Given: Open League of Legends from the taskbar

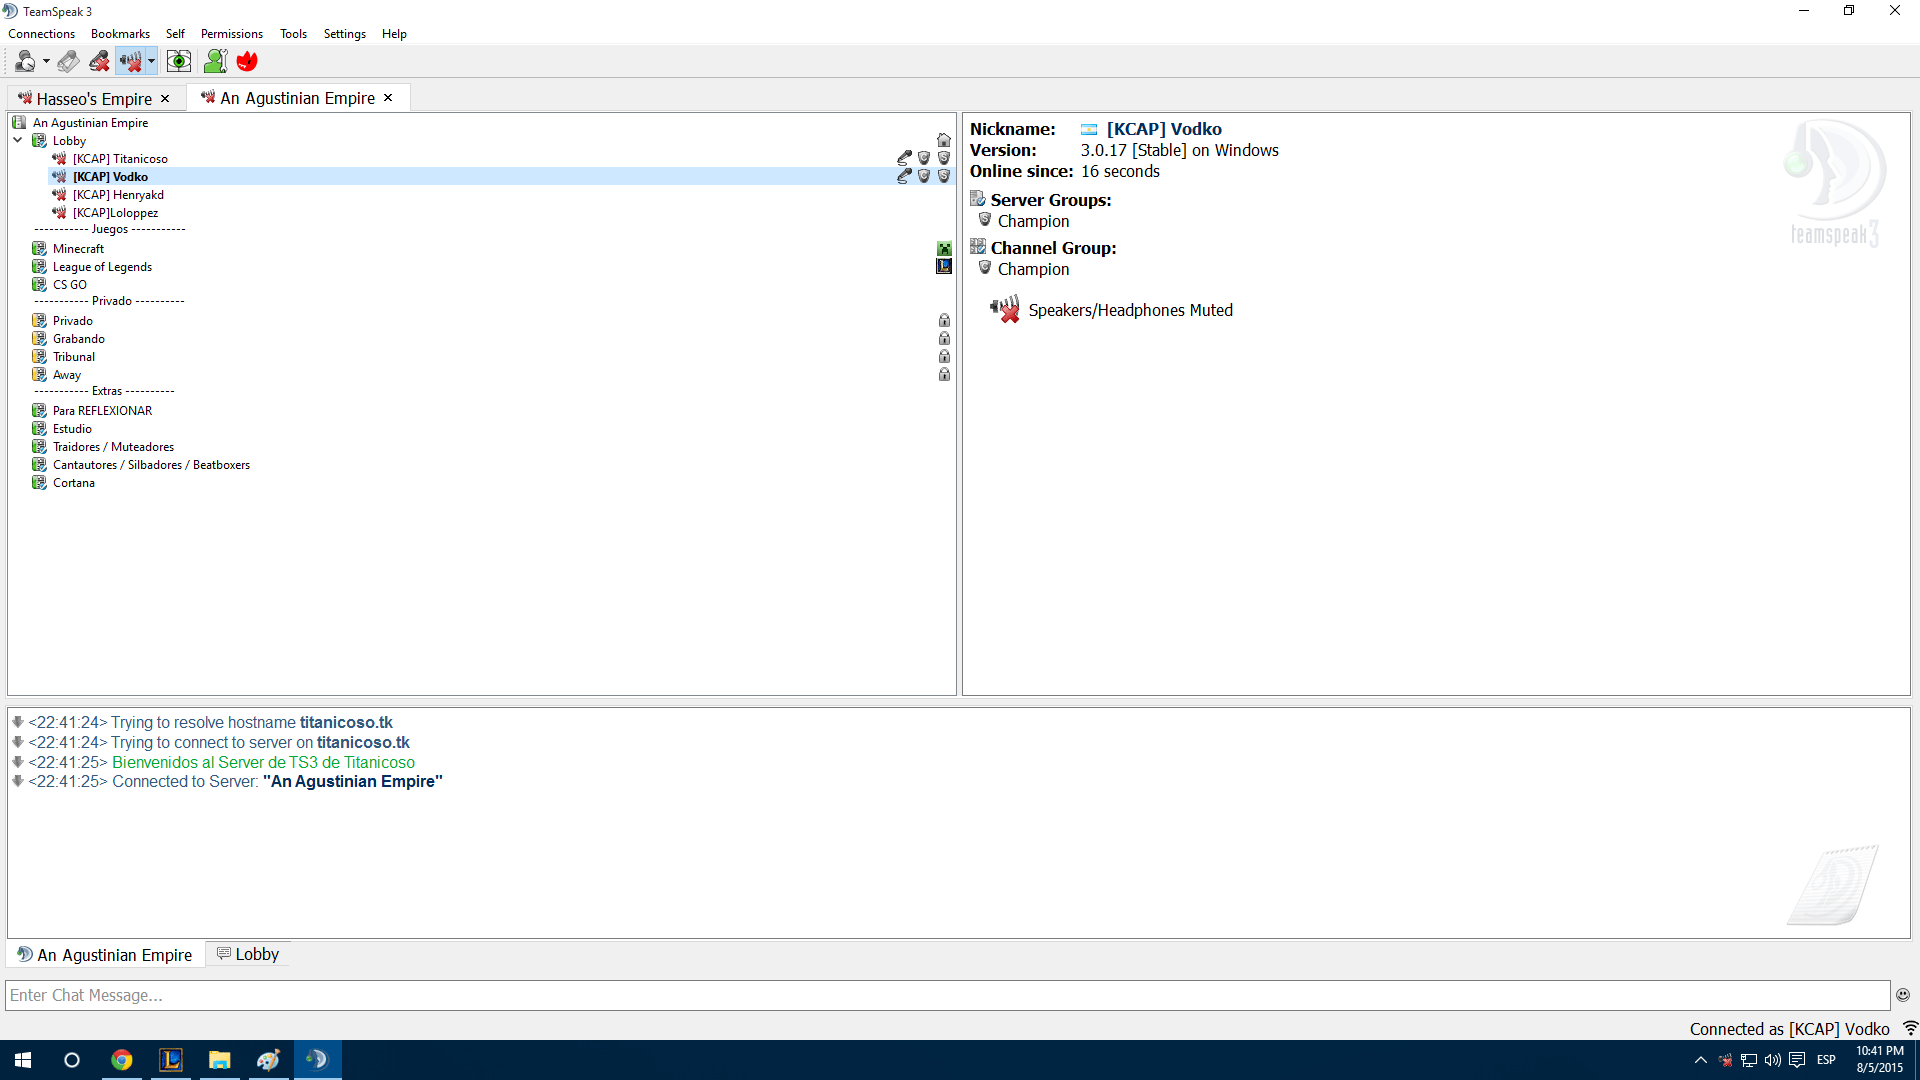Looking at the screenshot, I should coord(171,1060).
